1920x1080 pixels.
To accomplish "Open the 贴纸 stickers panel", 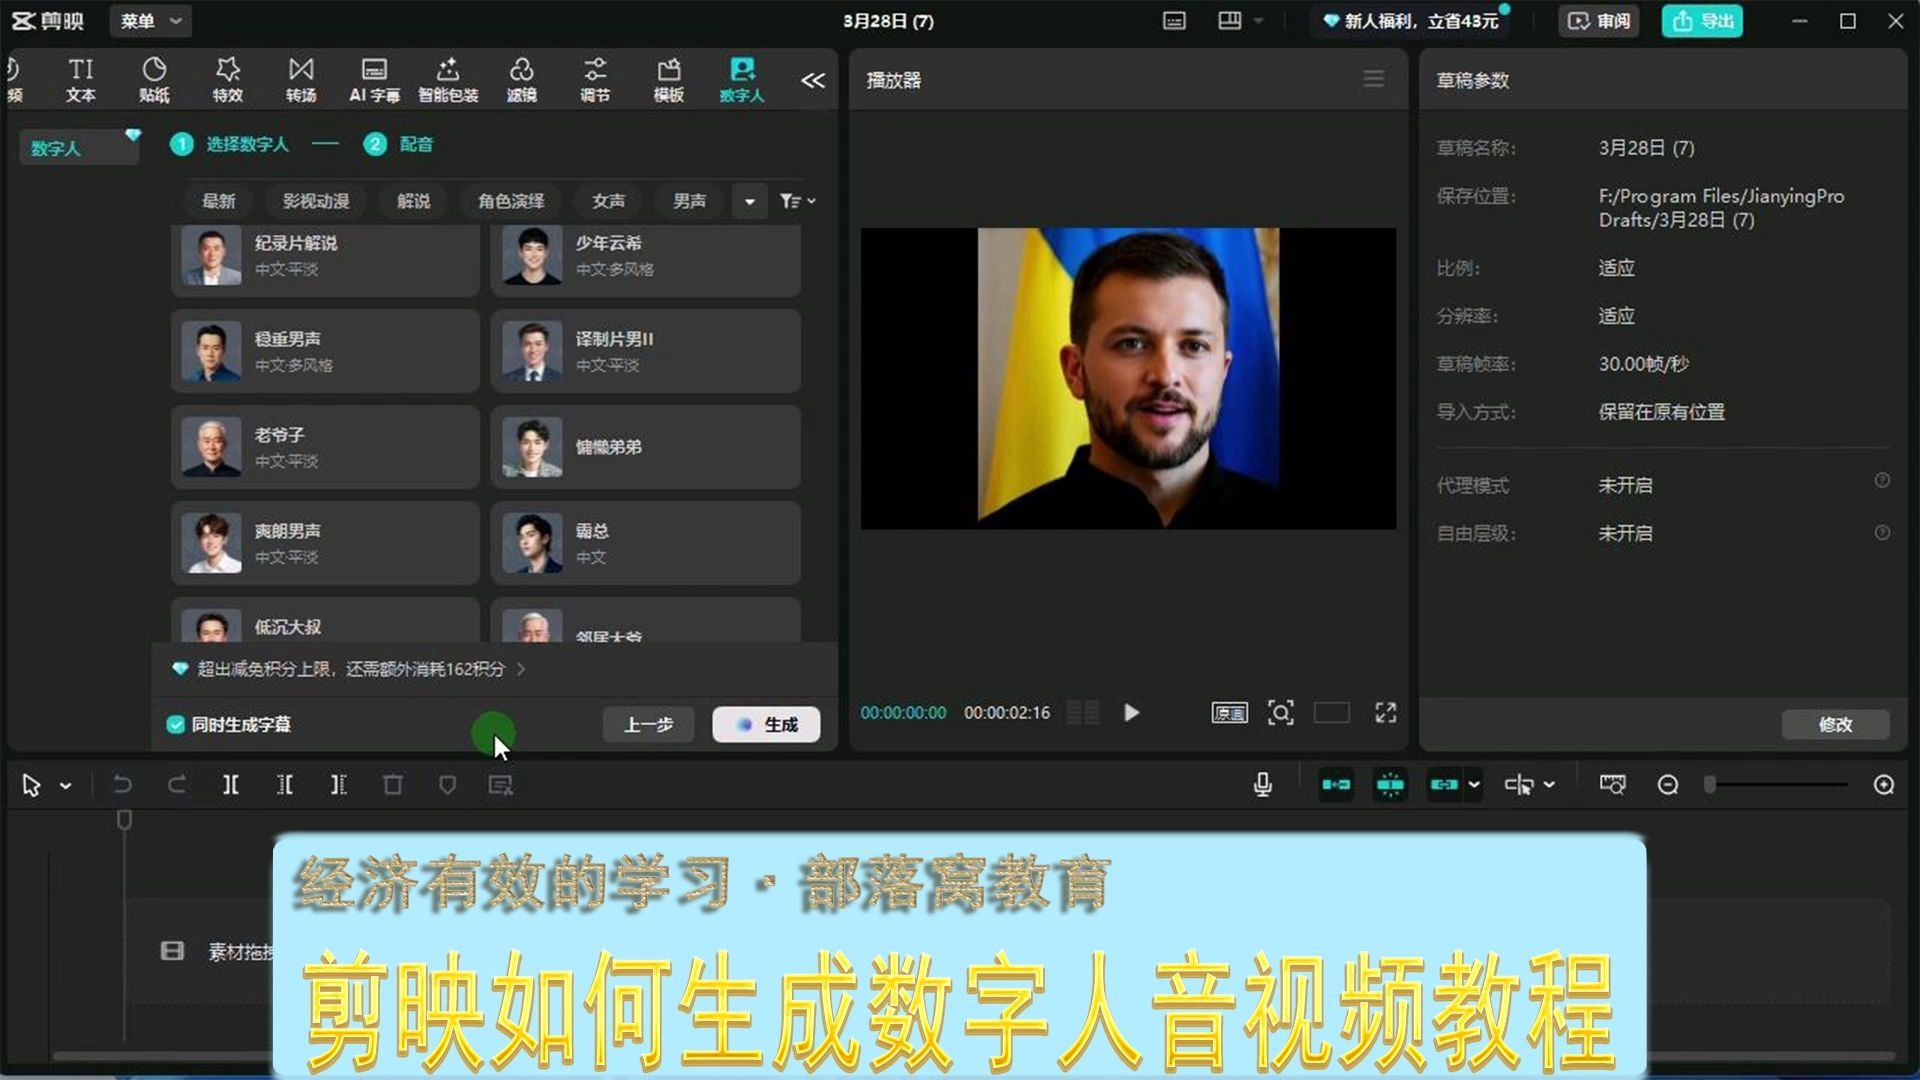I will point(154,80).
